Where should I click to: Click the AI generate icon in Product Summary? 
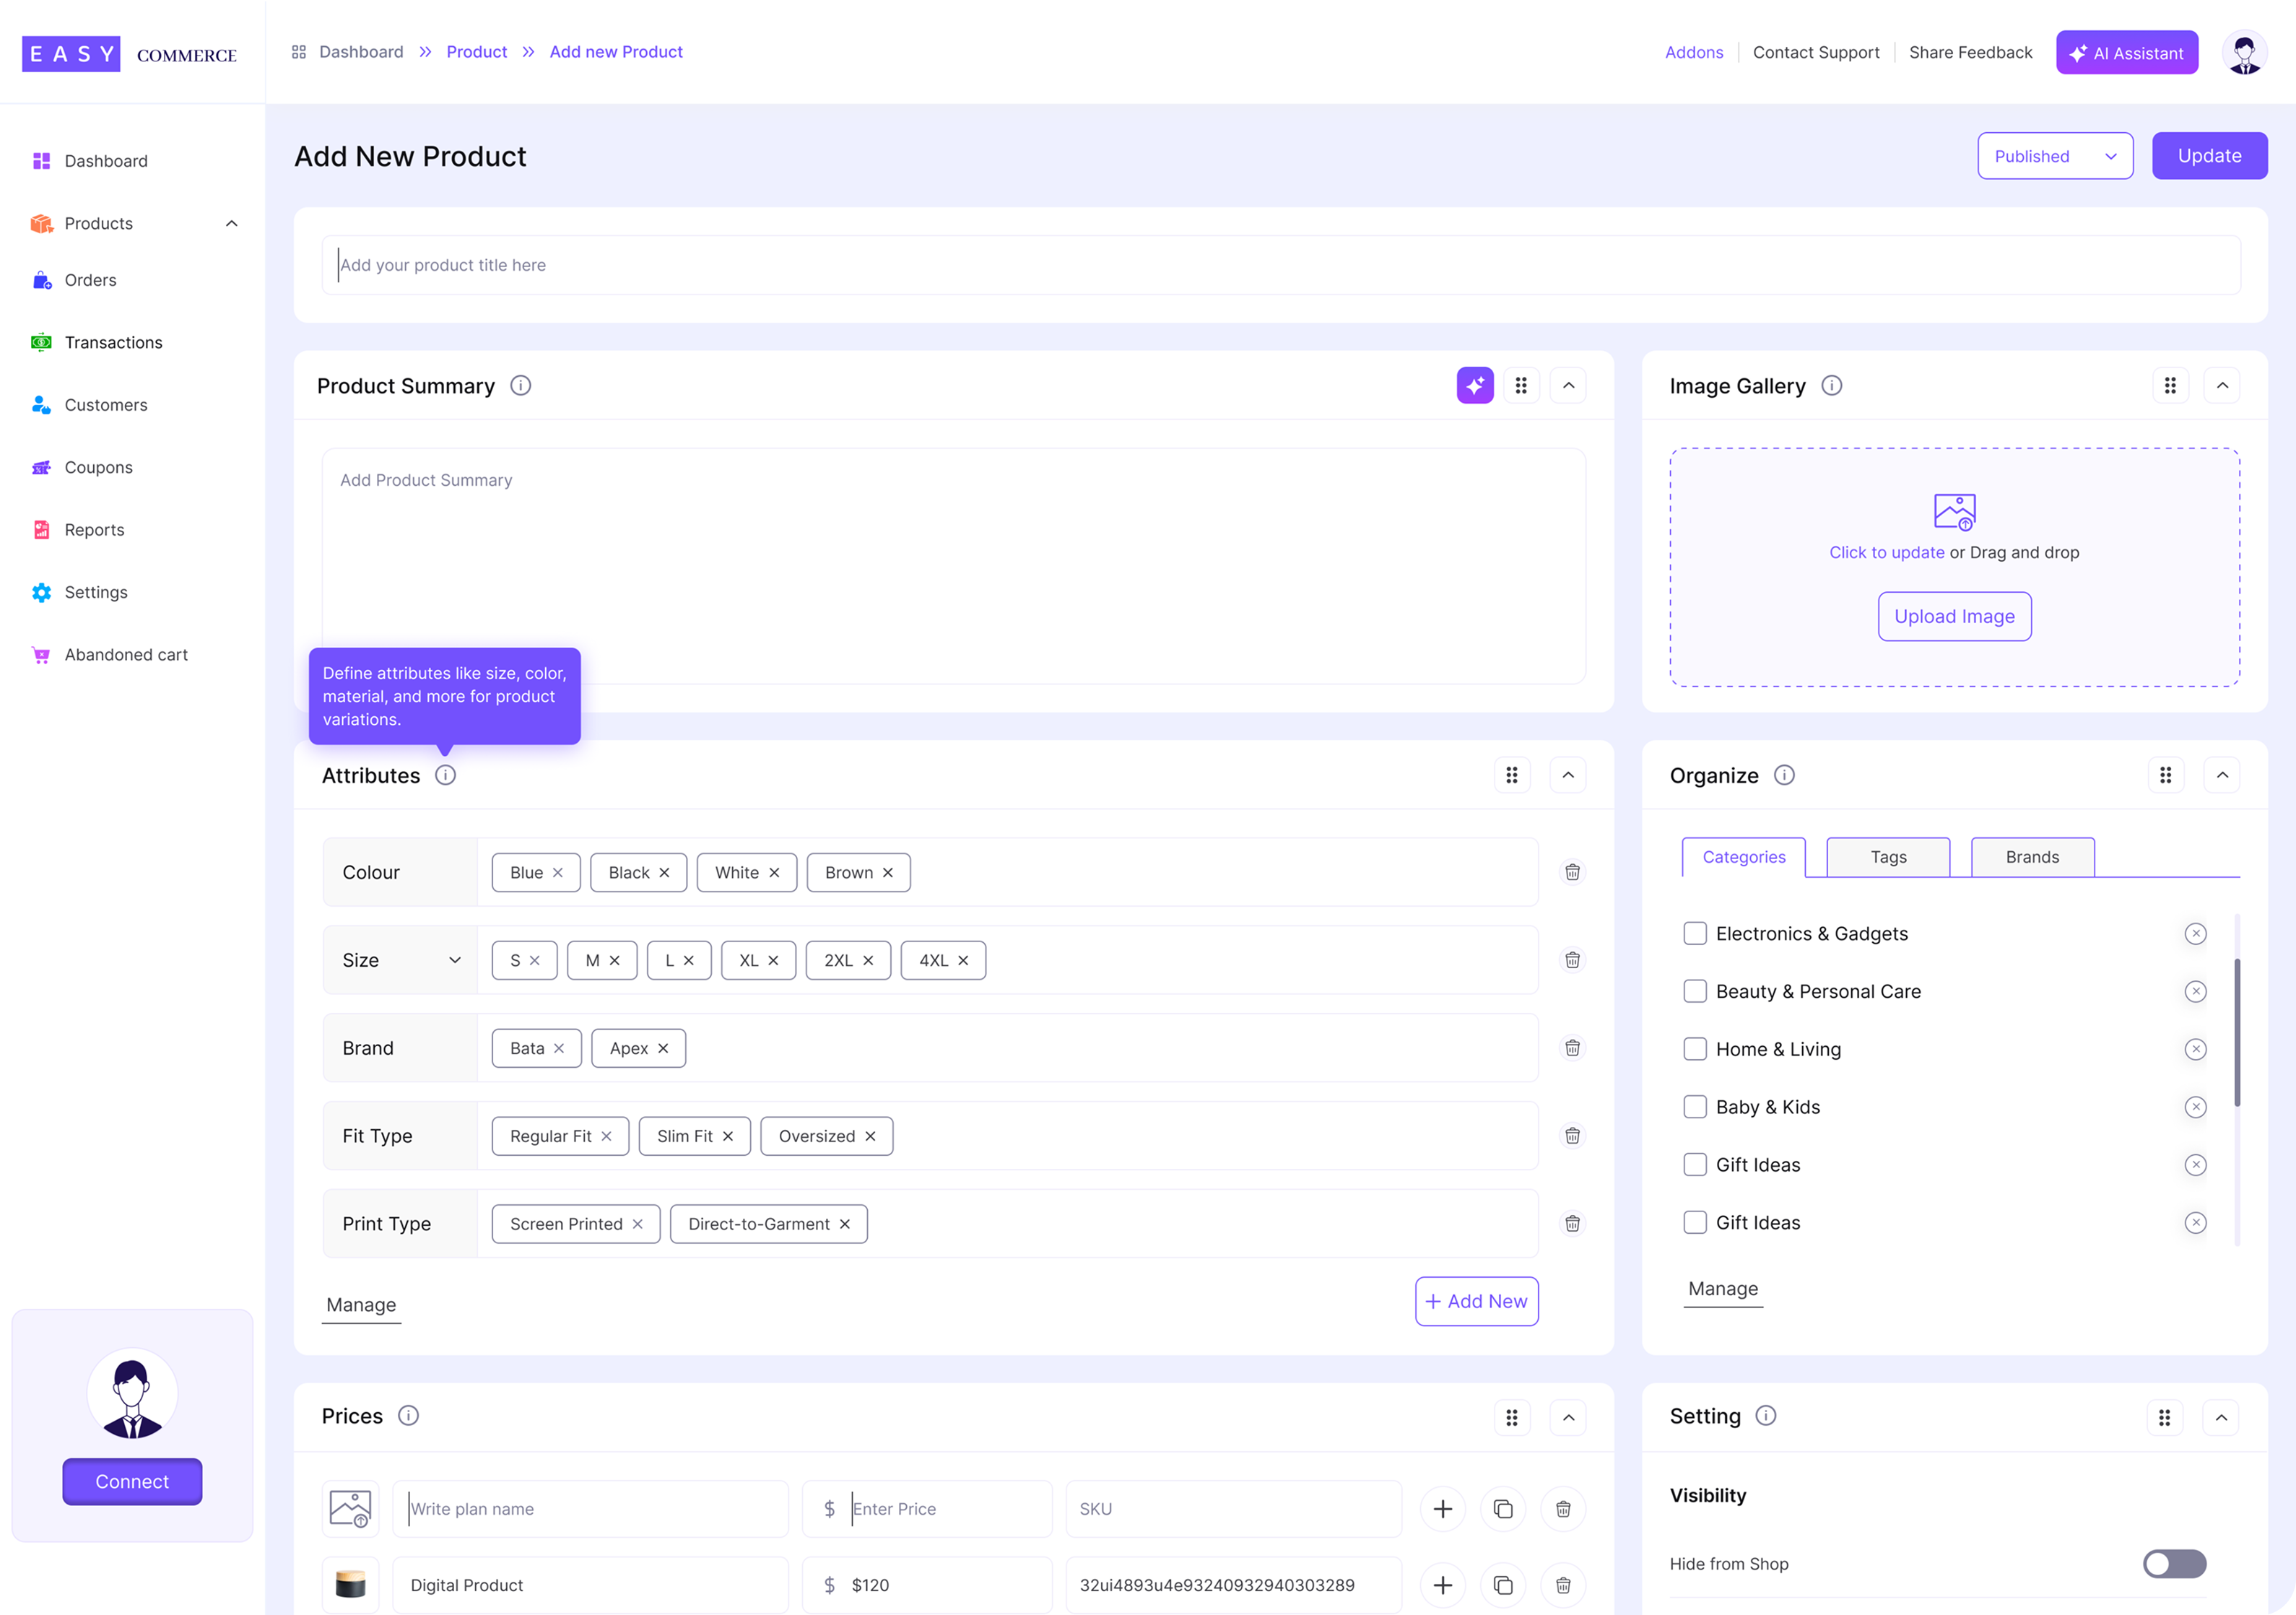click(x=1475, y=386)
